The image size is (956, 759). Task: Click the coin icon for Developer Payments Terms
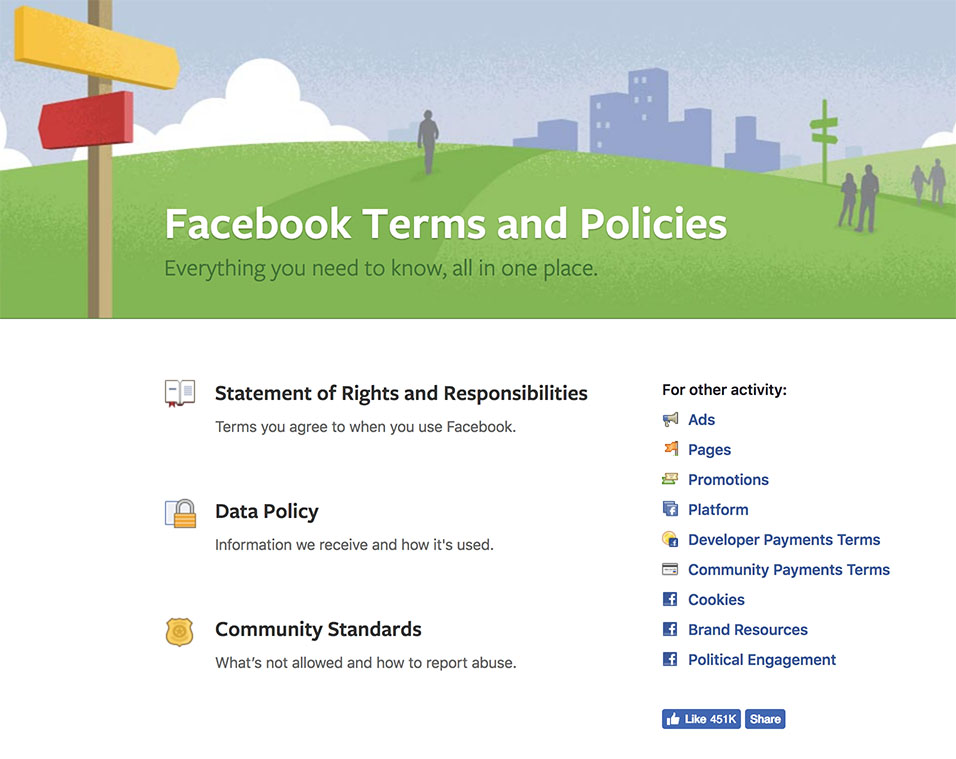pyautogui.click(x=670, y=539)
